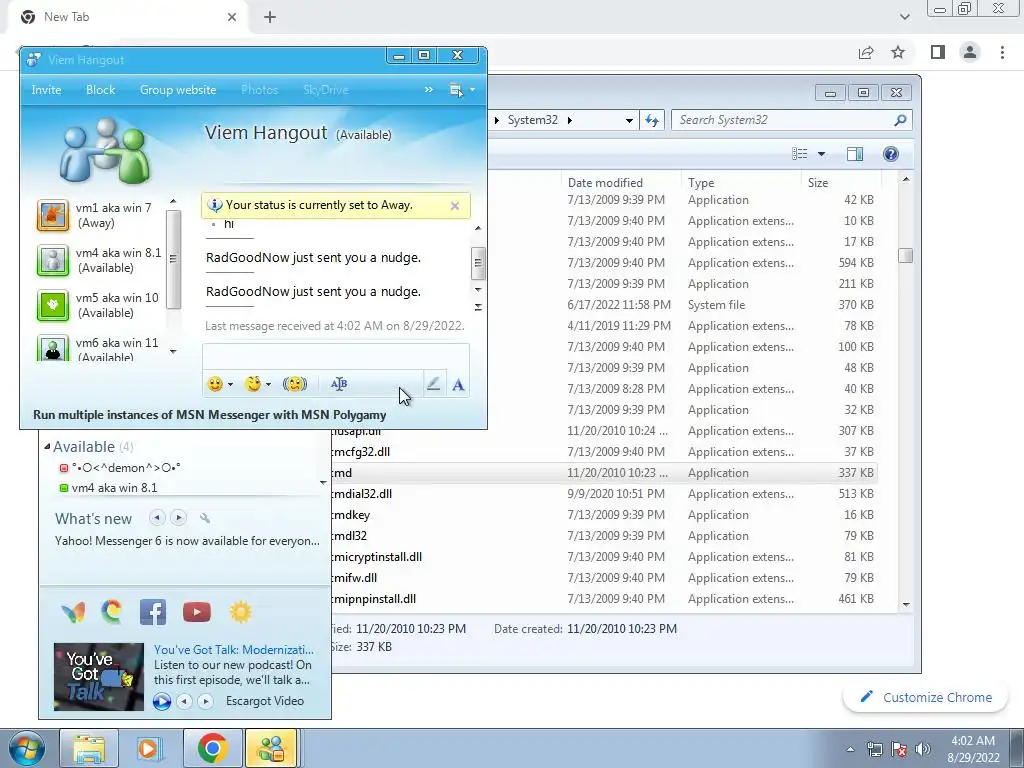Show hidden system tray icons
Image resolution: width=1024 pixels, height=768 pixels.
(x=850, y=749)
